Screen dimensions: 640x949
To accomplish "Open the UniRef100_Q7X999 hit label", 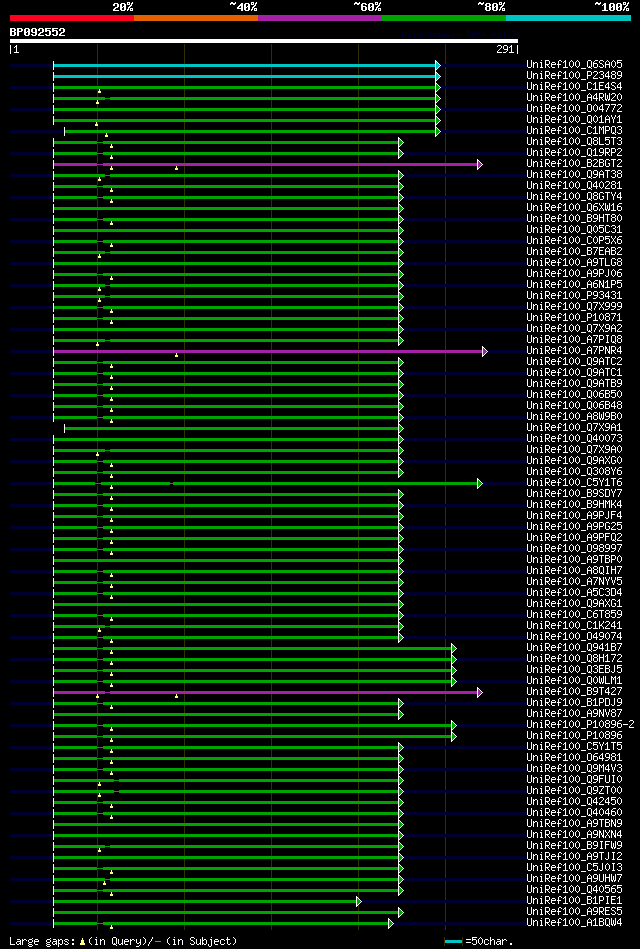I will (x=574, y=306).
